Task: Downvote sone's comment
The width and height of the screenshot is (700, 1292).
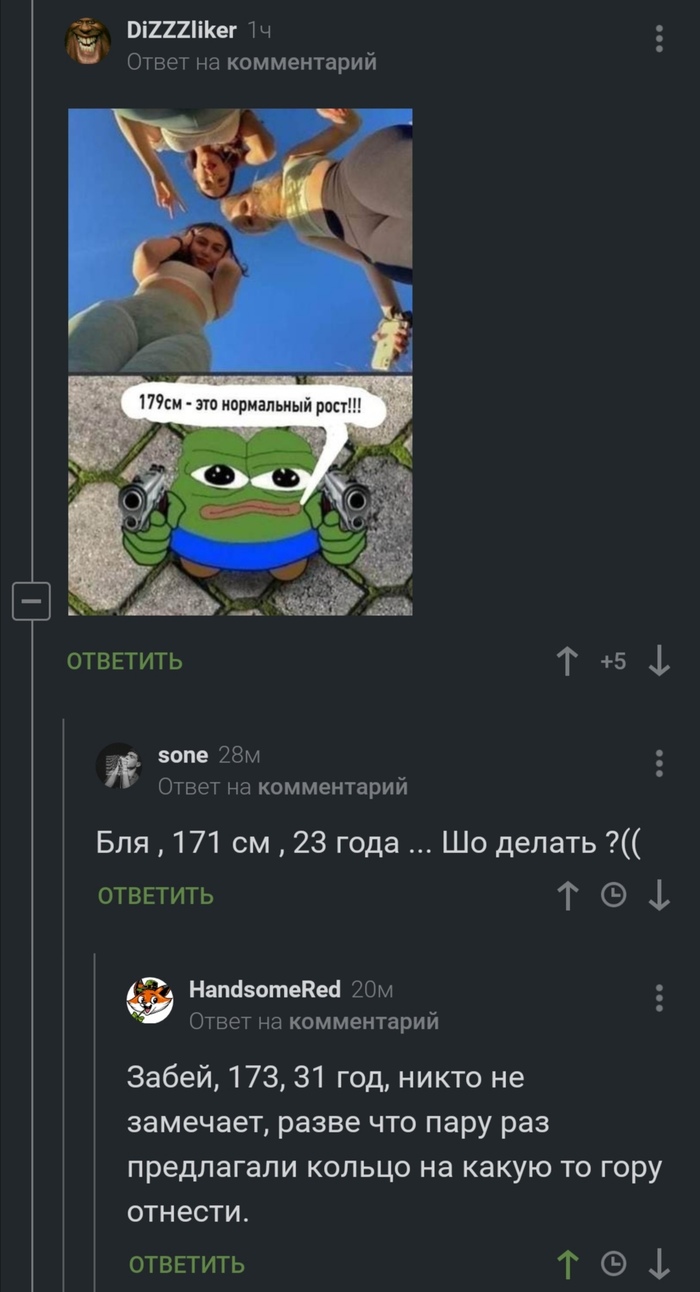Action: click(659, 895)
